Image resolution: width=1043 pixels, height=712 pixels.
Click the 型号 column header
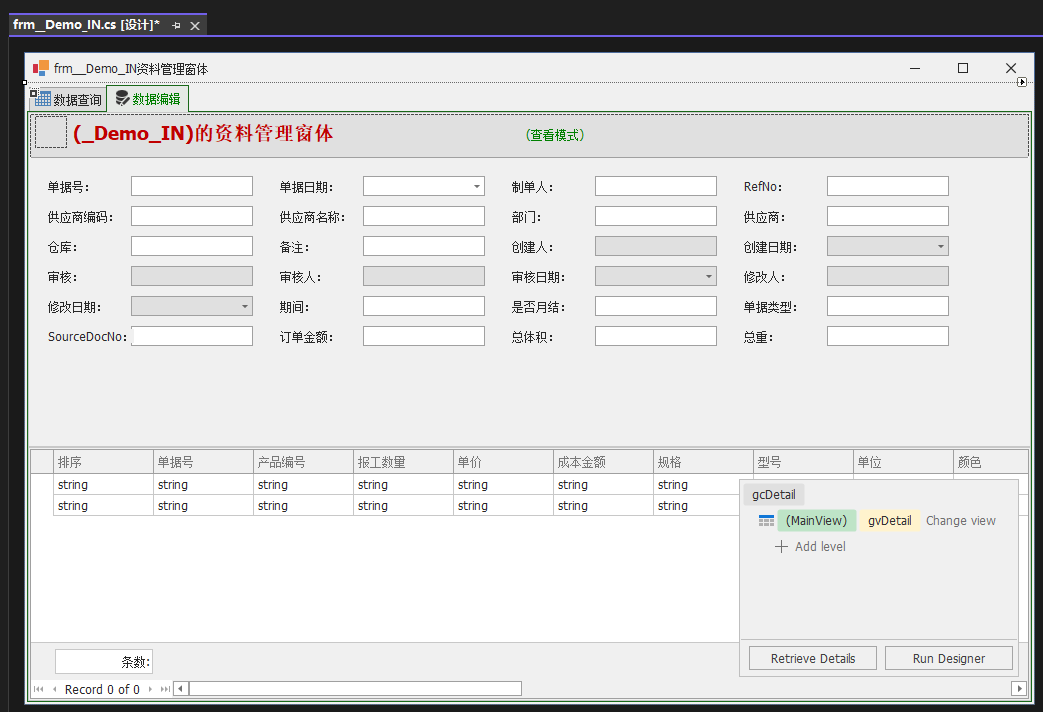pos(804,462)
